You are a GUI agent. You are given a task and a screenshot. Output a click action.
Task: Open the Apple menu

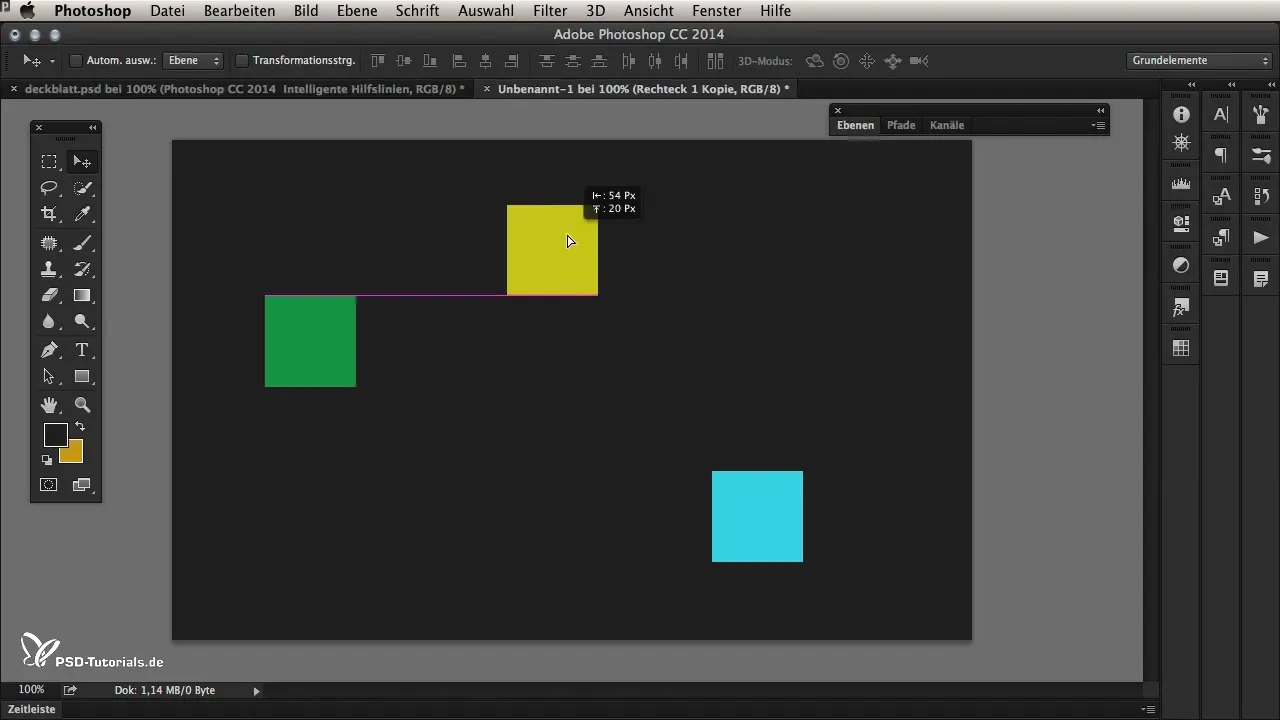click(26, 11)
